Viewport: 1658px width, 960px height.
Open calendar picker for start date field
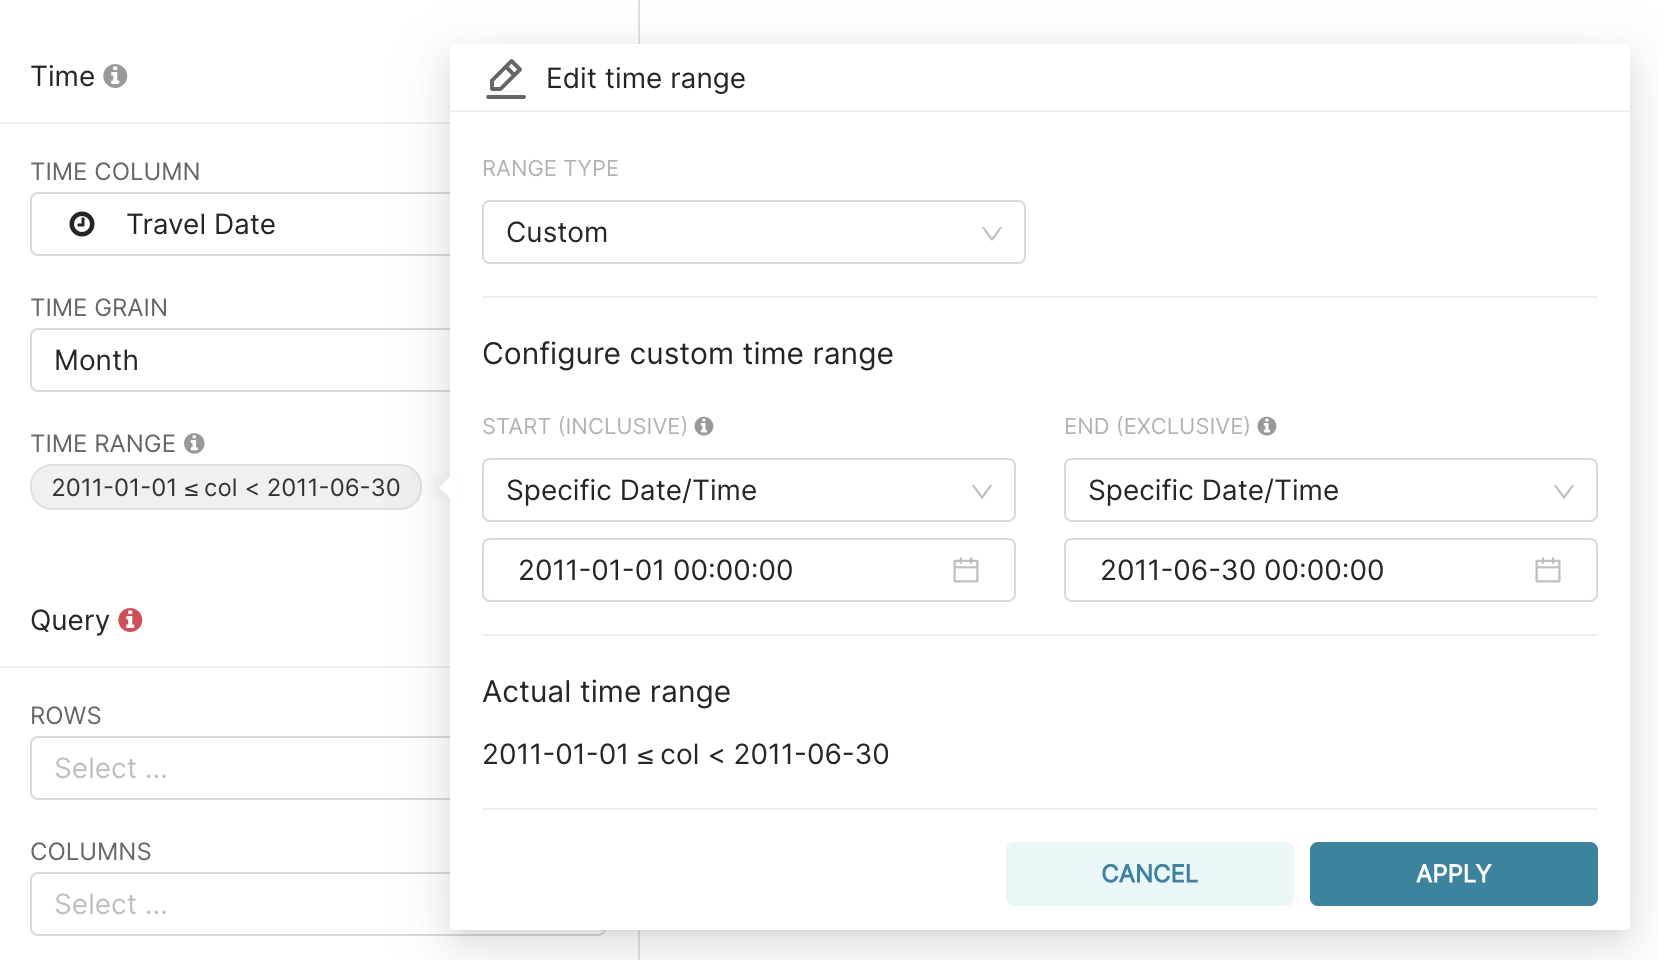pos(965,570)
